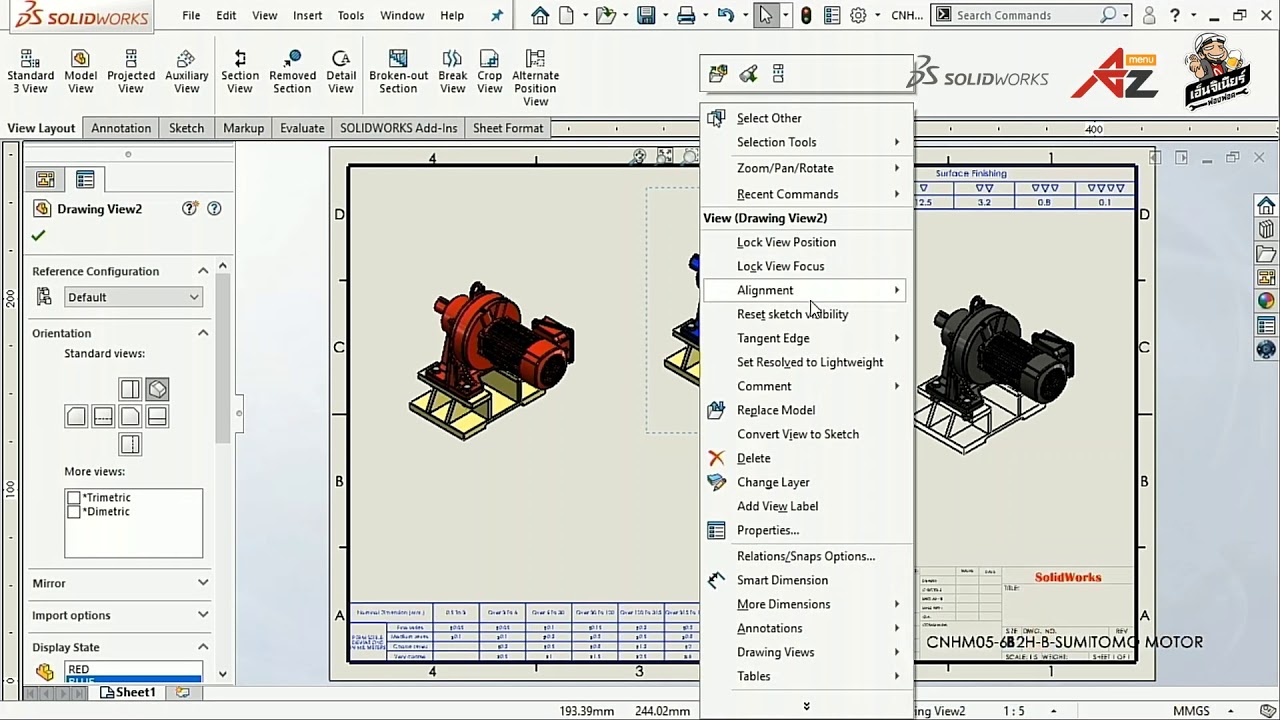Go to the Home welcome icon

pyautogui.click(x=540, y=15)
